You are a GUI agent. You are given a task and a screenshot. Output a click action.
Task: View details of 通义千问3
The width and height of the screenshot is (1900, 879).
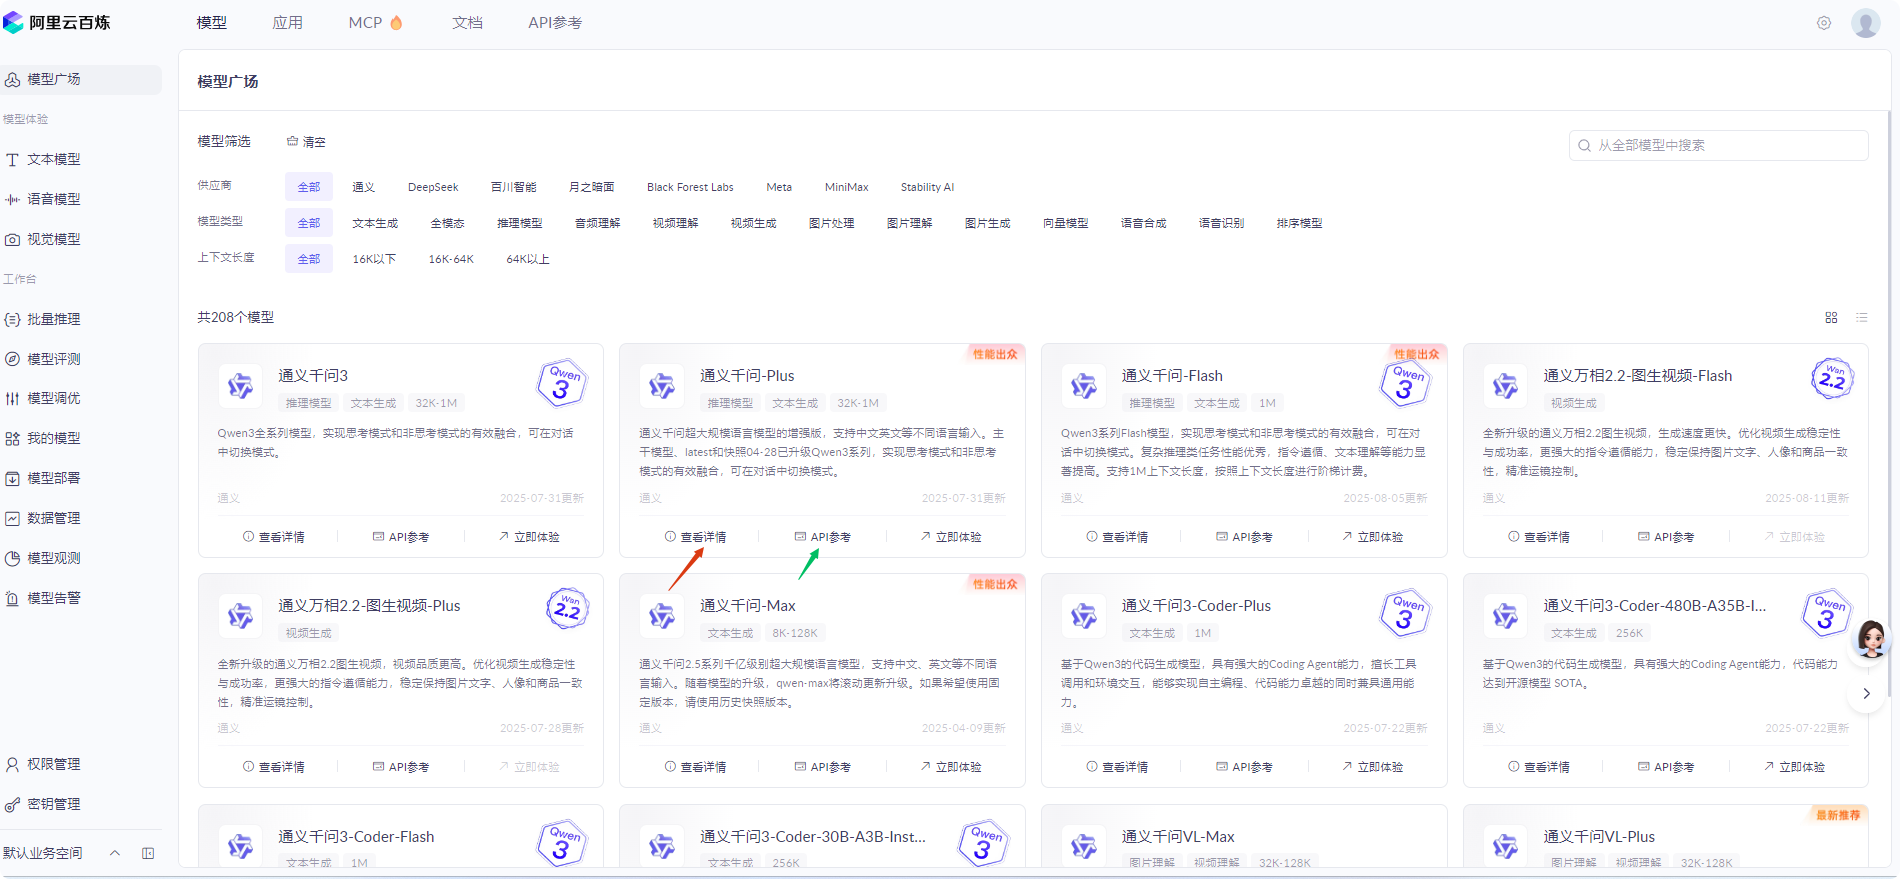pos(274,537)
